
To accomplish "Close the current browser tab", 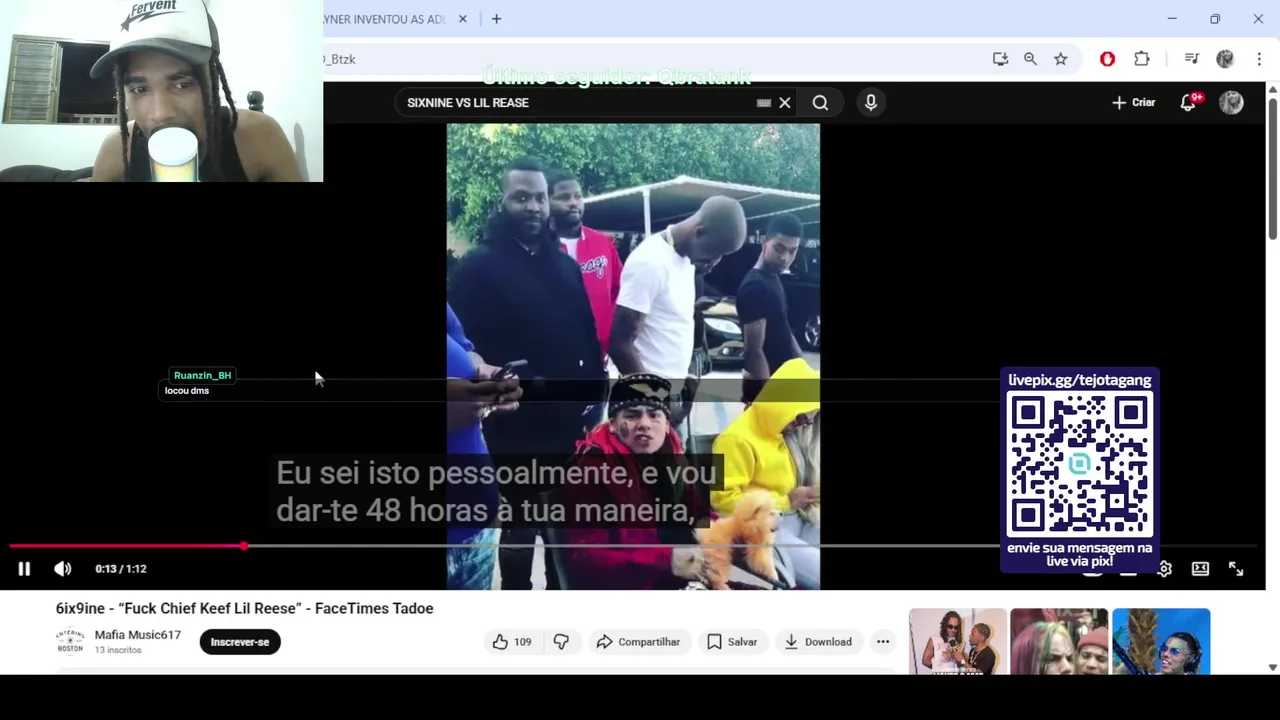I will (x=463, y=19).
